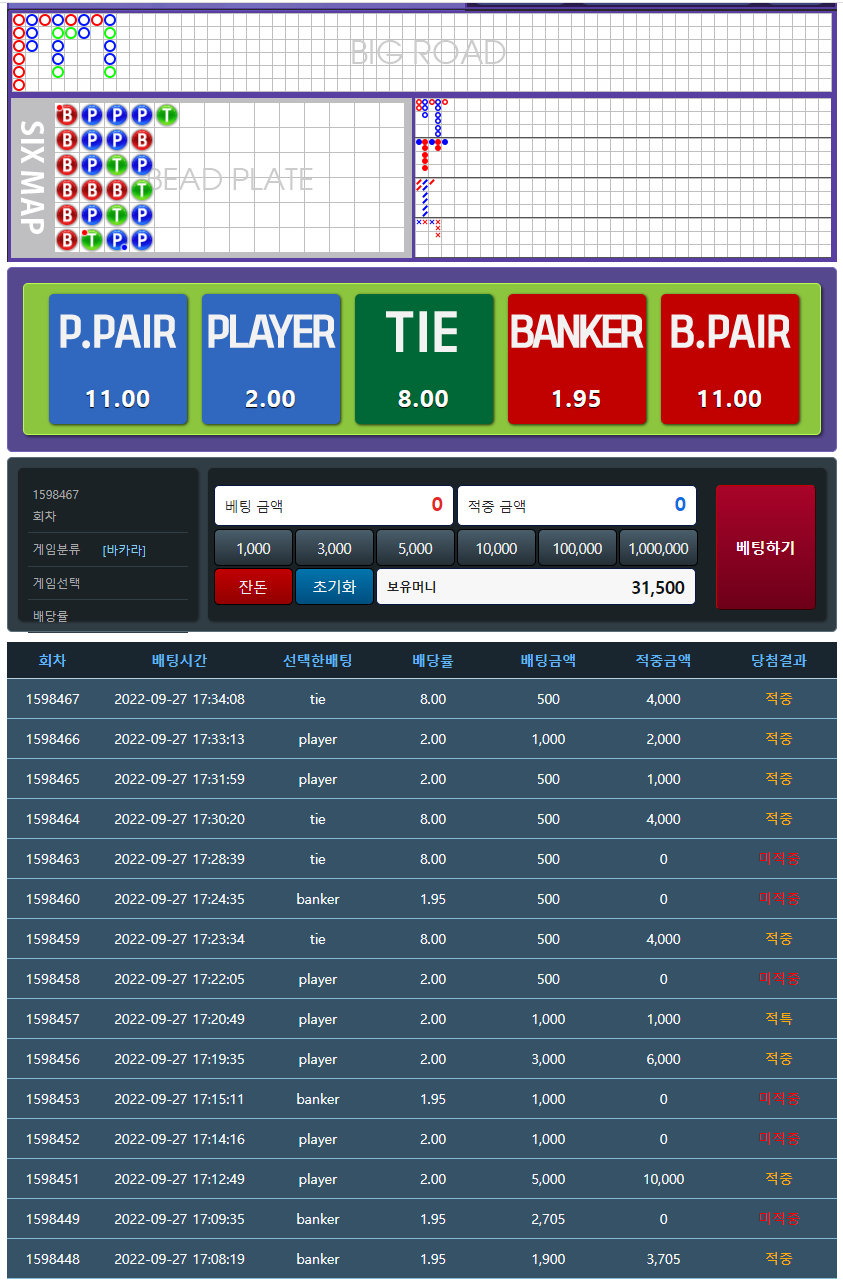Click the SIX MAP side label
This screenshot has height=1288, width=843.
click(x=32, y=178)
